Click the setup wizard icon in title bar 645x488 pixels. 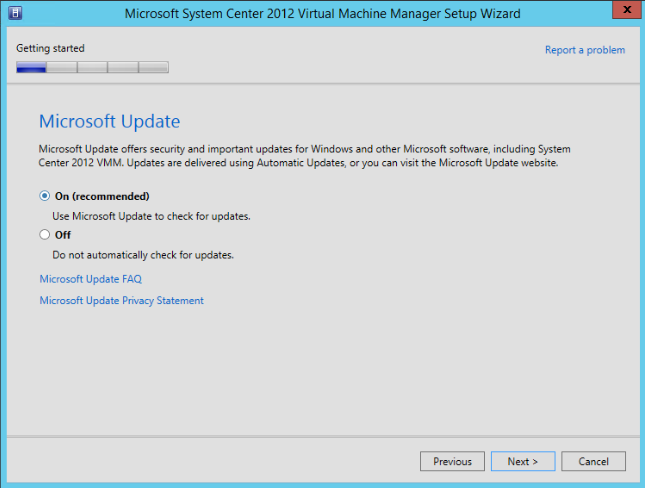point(16,13)
